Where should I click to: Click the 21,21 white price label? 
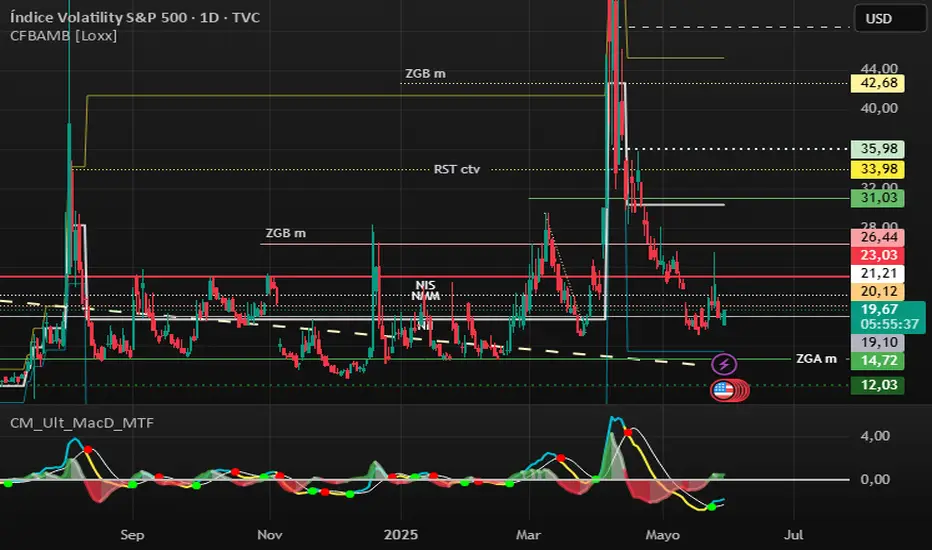point(878,274)
